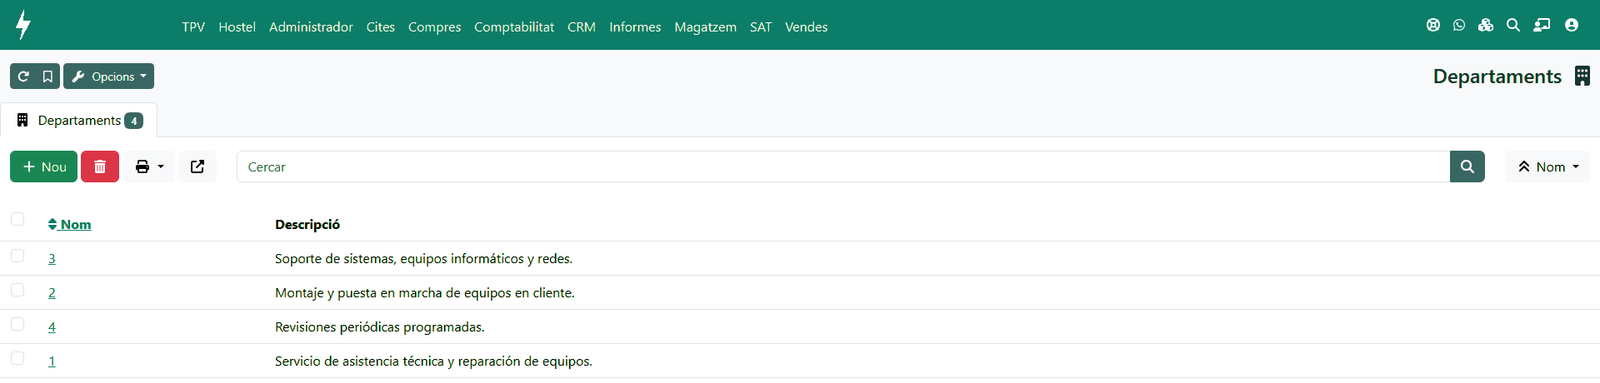The height and width of the screenshot is (383, 1600).
Task: Open the help lifebuoy icon
Action: [x=1433, y=25]
